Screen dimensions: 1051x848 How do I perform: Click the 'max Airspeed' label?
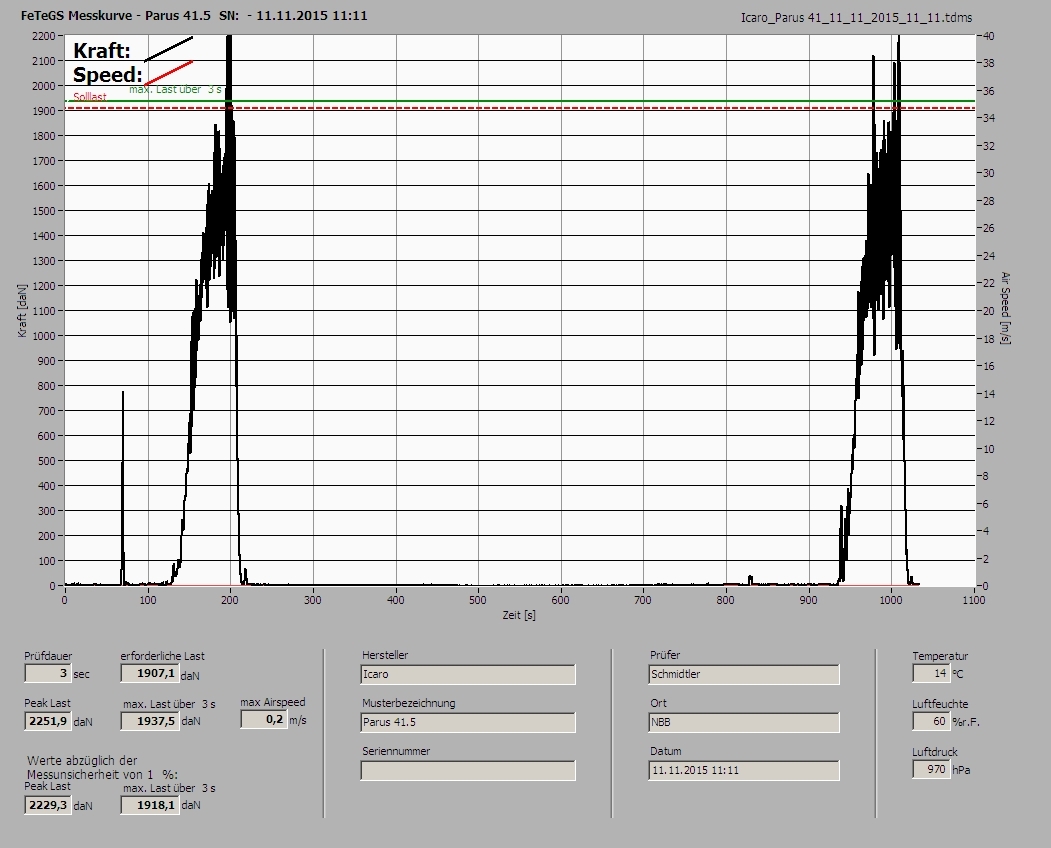tap(273, 703)
